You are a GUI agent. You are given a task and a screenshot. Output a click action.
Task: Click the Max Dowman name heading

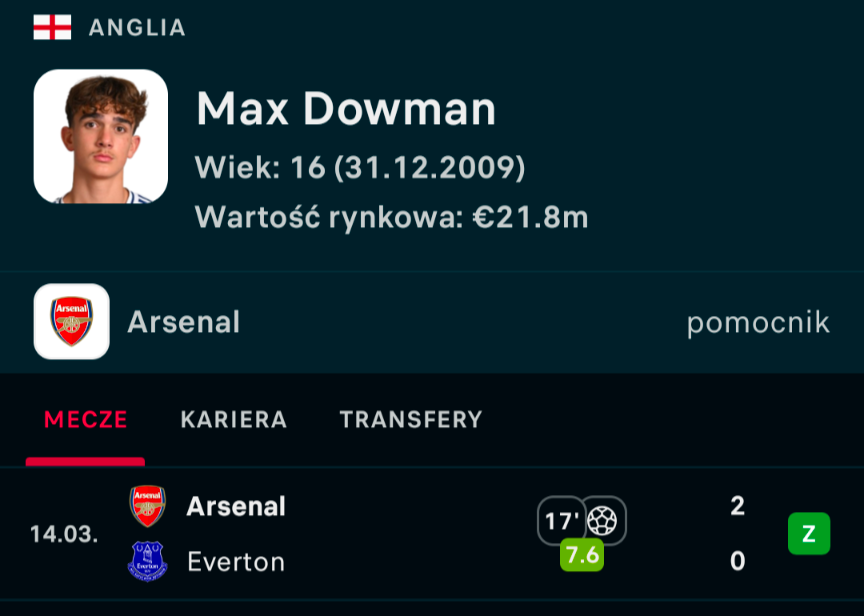(x=346, y=109)
